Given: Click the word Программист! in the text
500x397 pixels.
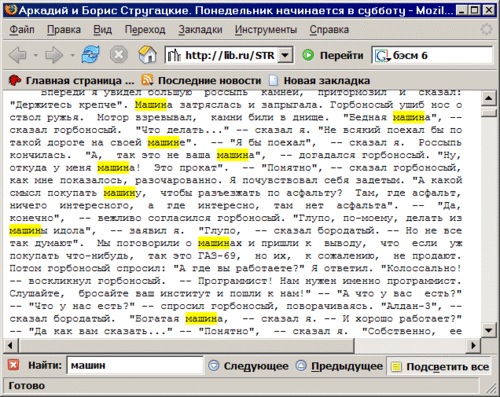Looking at the screenshot, I should click(235, 281).
